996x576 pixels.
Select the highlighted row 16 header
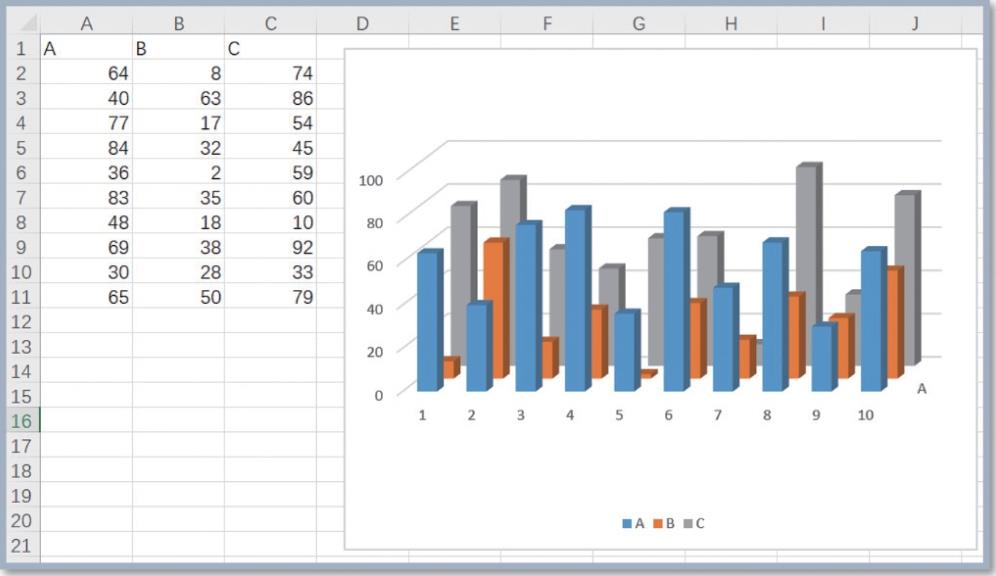[x=22, y=420]
